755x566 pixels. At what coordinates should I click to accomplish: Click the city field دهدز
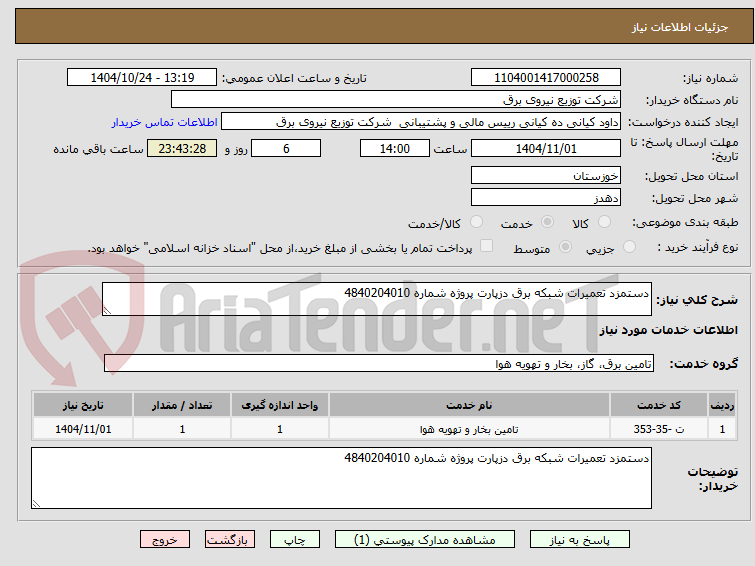coord(546,197)
